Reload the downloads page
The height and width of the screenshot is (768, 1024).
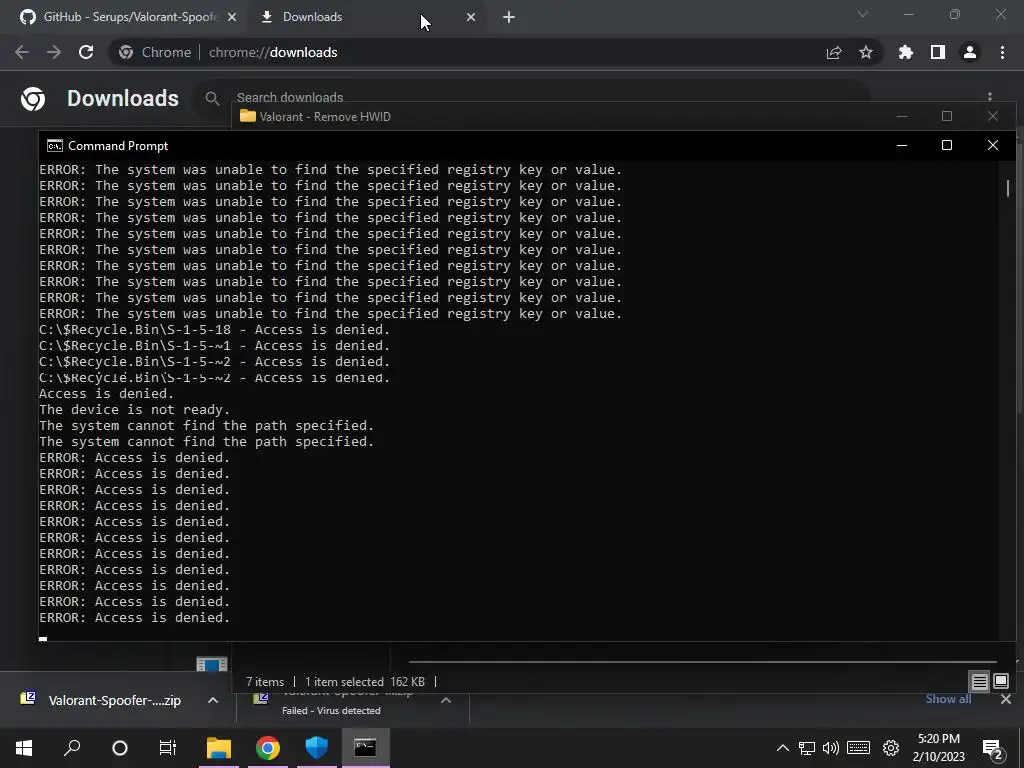(x=86, y=52)
